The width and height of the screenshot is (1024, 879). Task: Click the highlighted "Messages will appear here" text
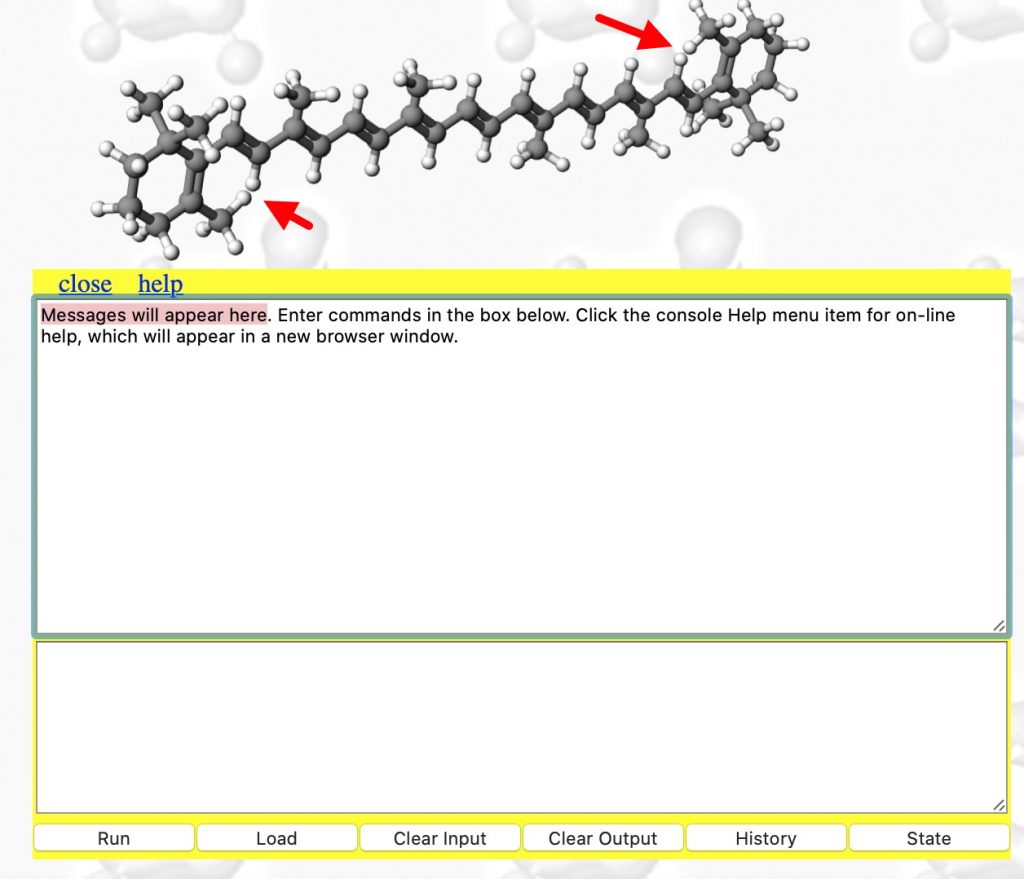click(154, 316)
